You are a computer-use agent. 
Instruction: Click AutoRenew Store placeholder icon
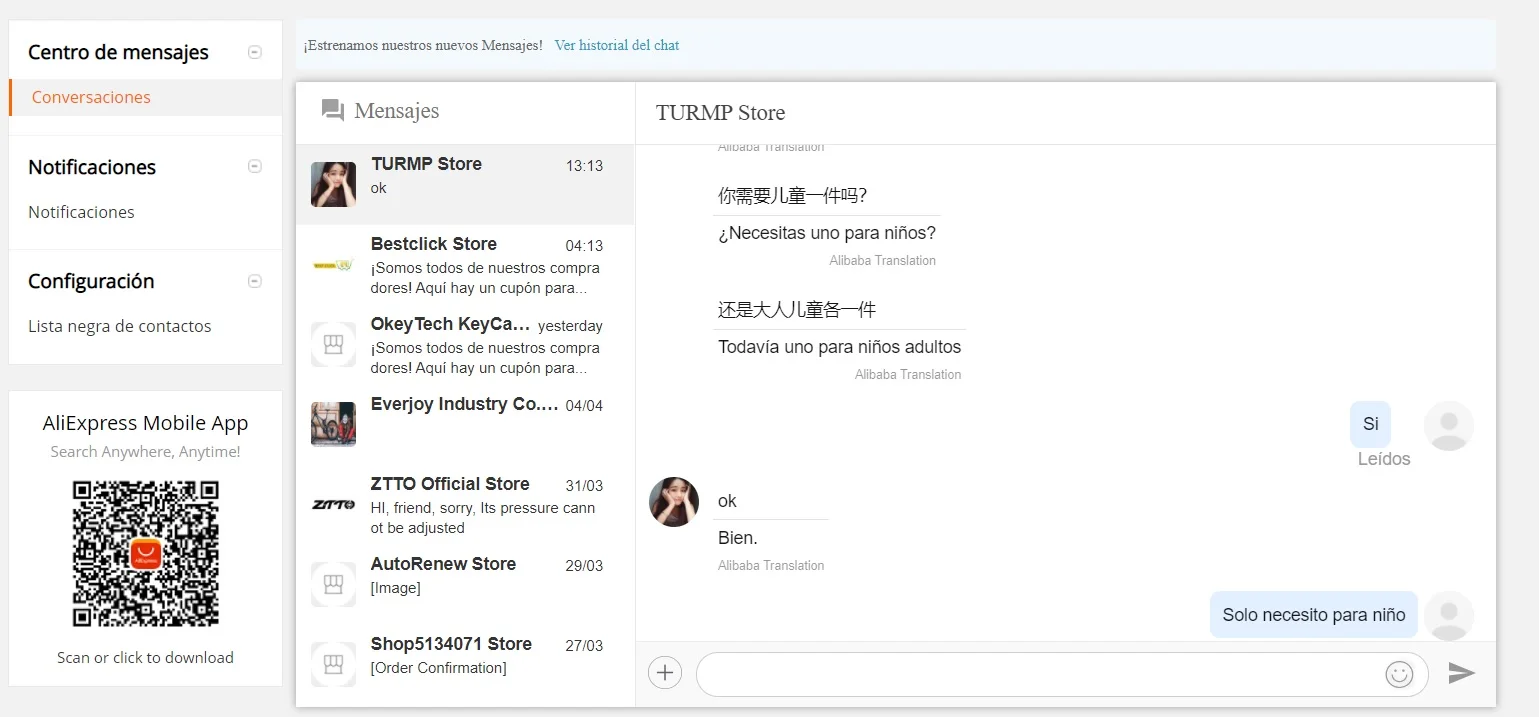click(333, 584)
